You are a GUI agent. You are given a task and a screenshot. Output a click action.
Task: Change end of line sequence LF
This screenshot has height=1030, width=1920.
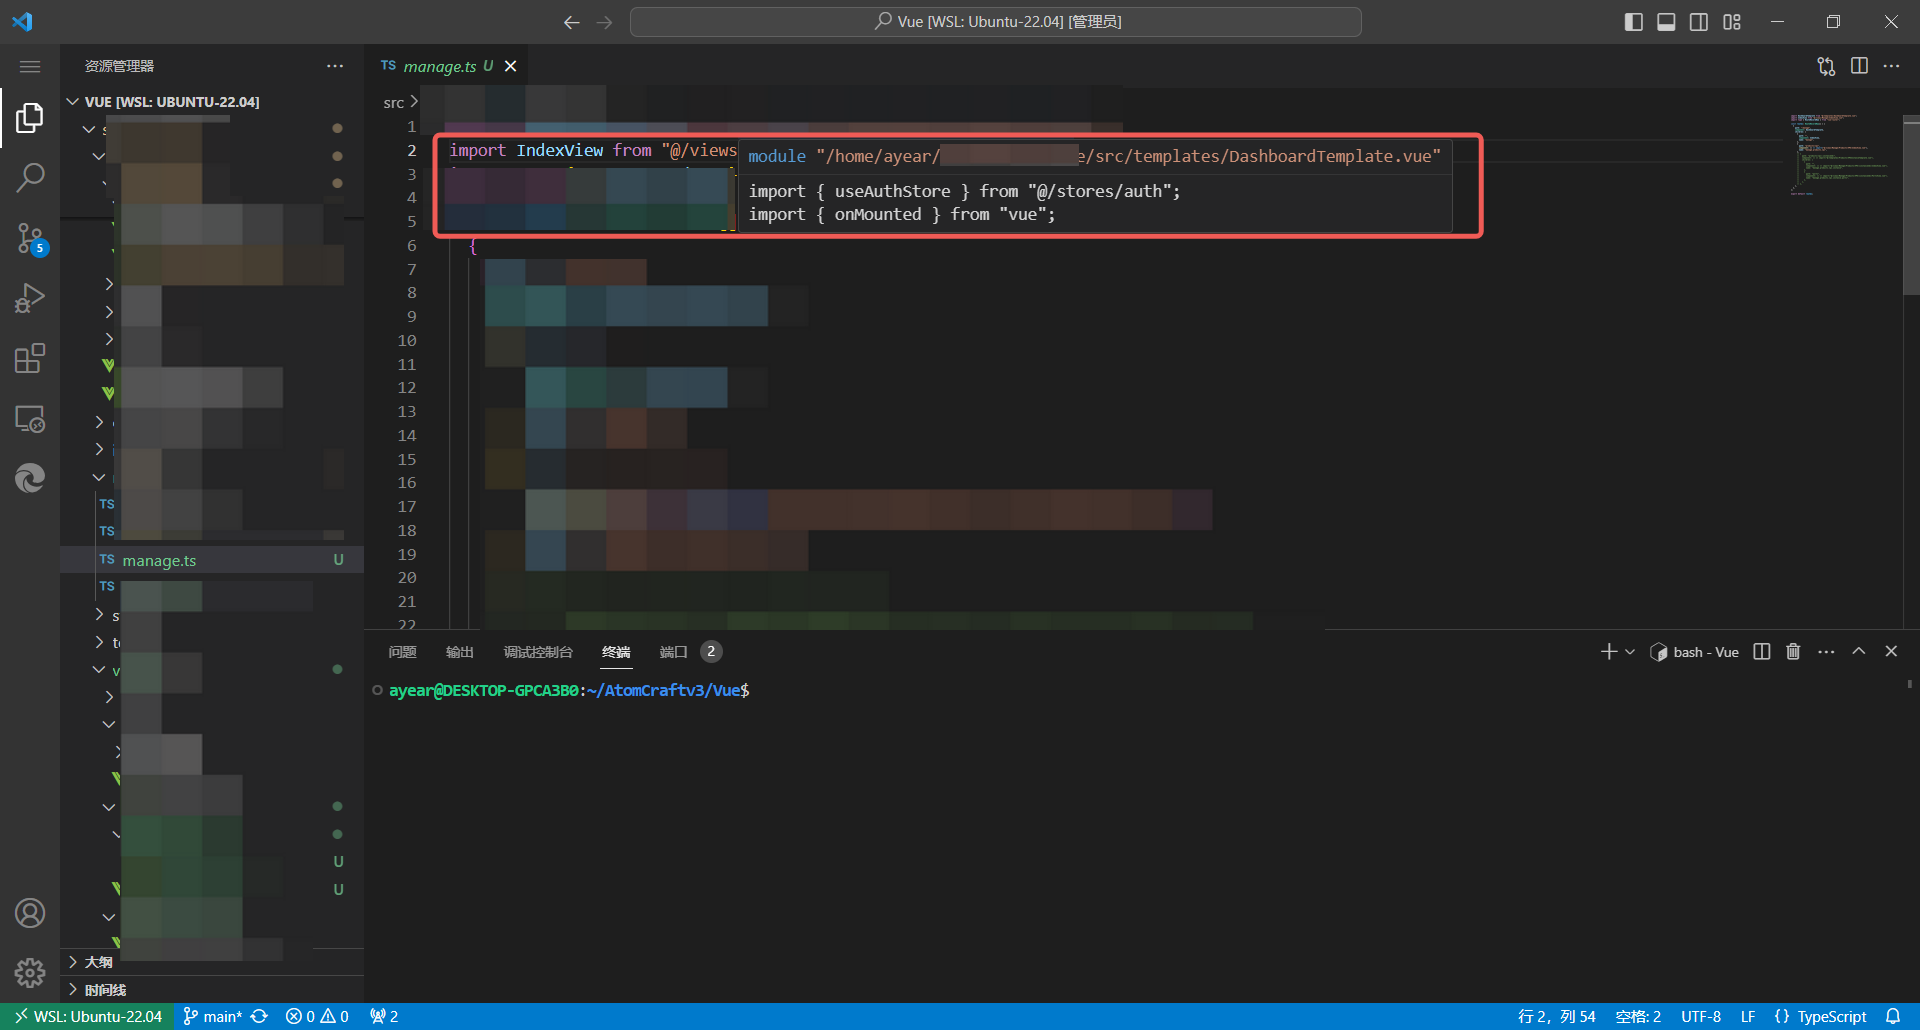click(x=1748, y=1016)
